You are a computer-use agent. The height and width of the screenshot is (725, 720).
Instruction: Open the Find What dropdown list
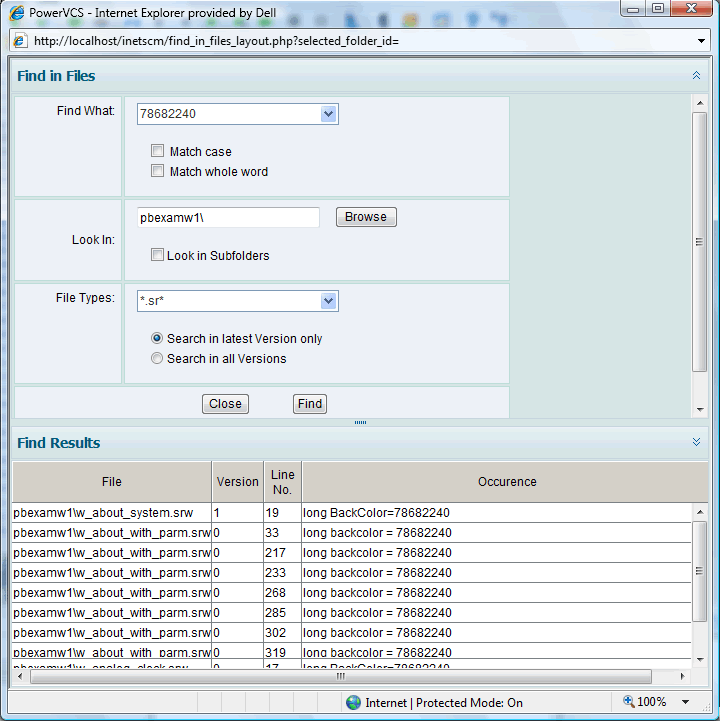tap(328, 114)
